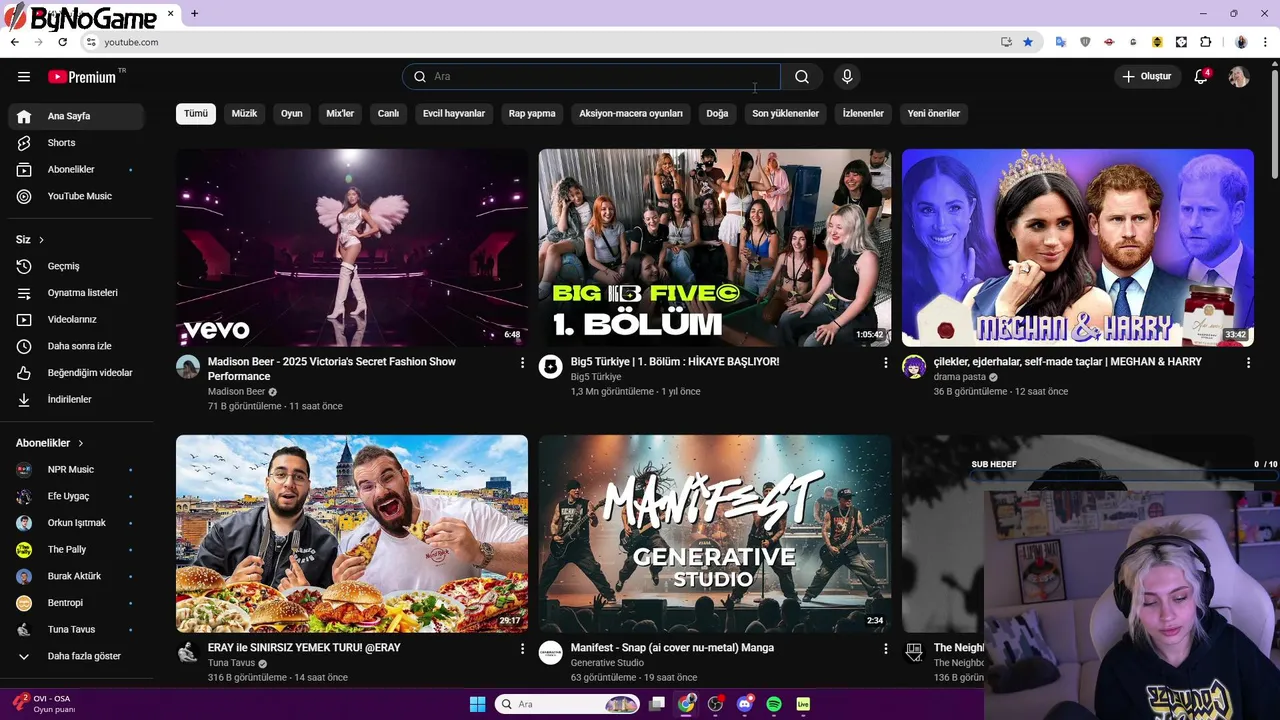Open the YouTube hamburger guide menu
This screenshot has width=1280, height=720.
(24, 77)
